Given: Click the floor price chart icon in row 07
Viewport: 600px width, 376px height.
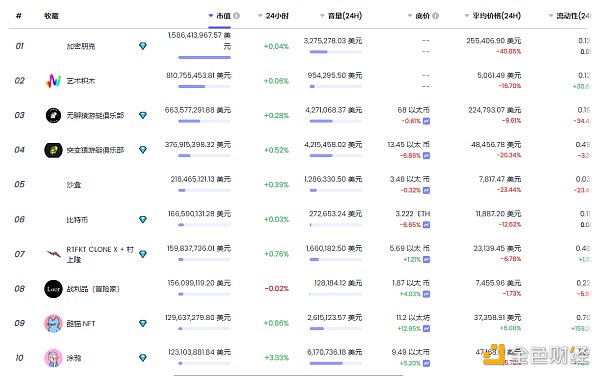Looking at the screenshot, I should coord(426,260).
